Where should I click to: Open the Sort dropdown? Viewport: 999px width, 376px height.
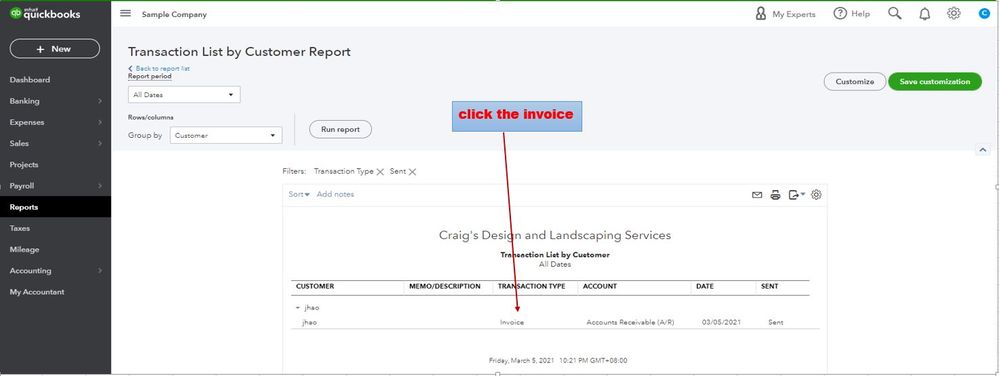tap(299, 194)
